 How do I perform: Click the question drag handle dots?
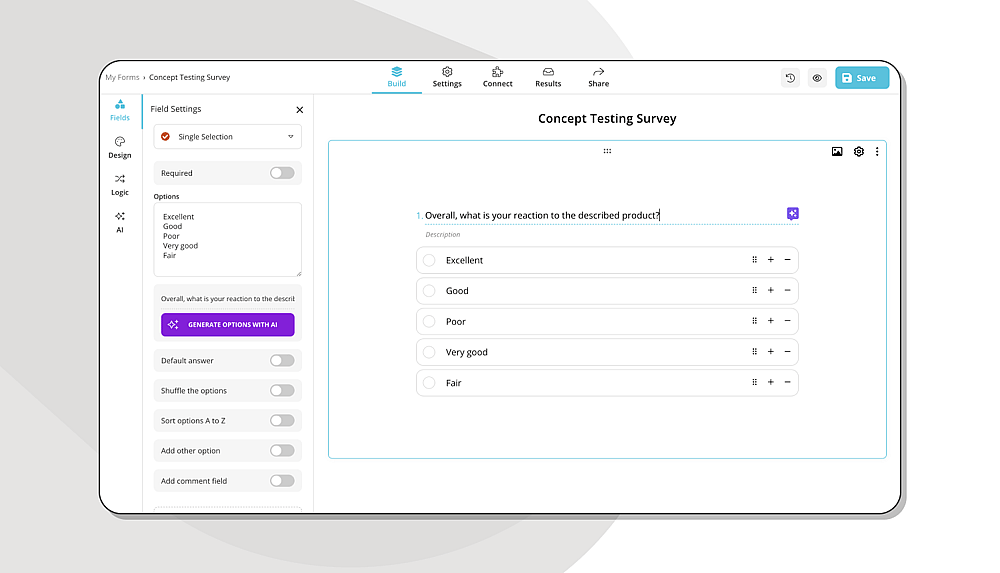click(x=607, y=151)
